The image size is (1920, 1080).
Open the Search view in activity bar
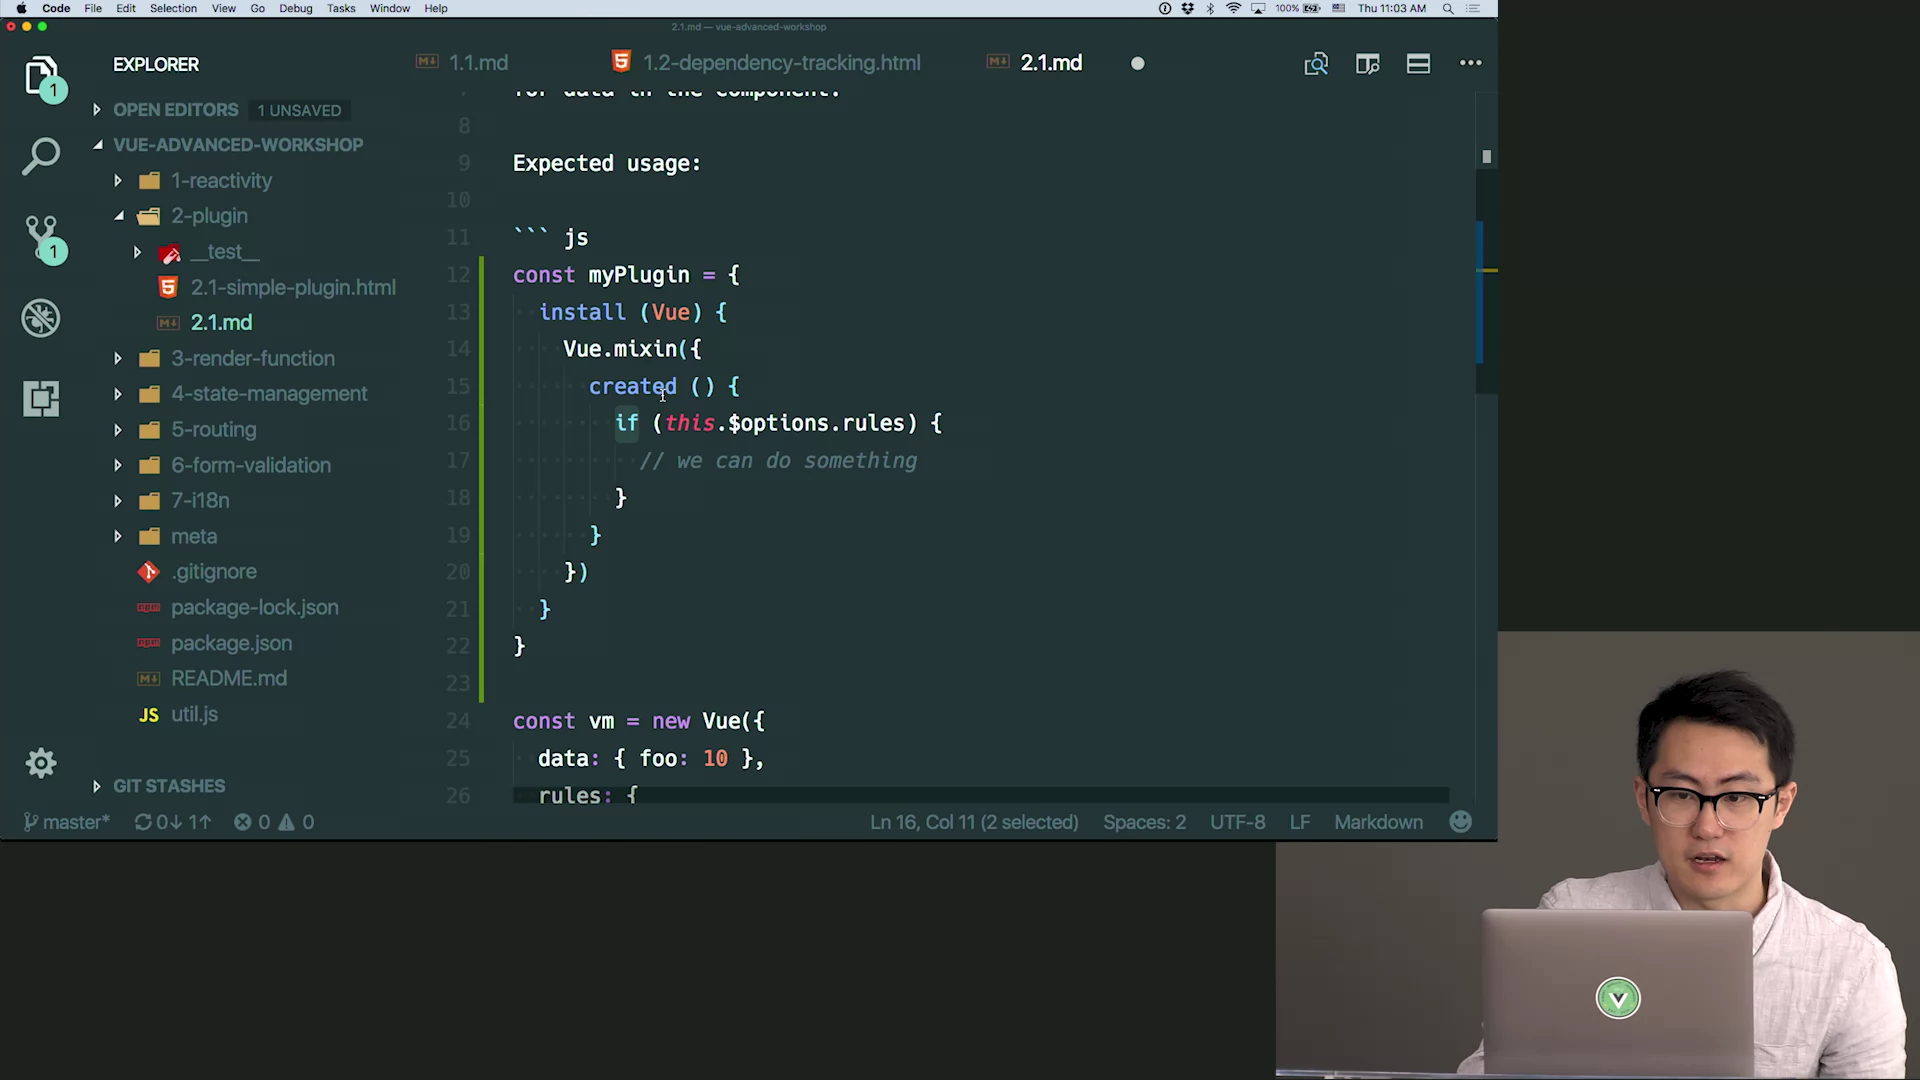tap(41, 156)
